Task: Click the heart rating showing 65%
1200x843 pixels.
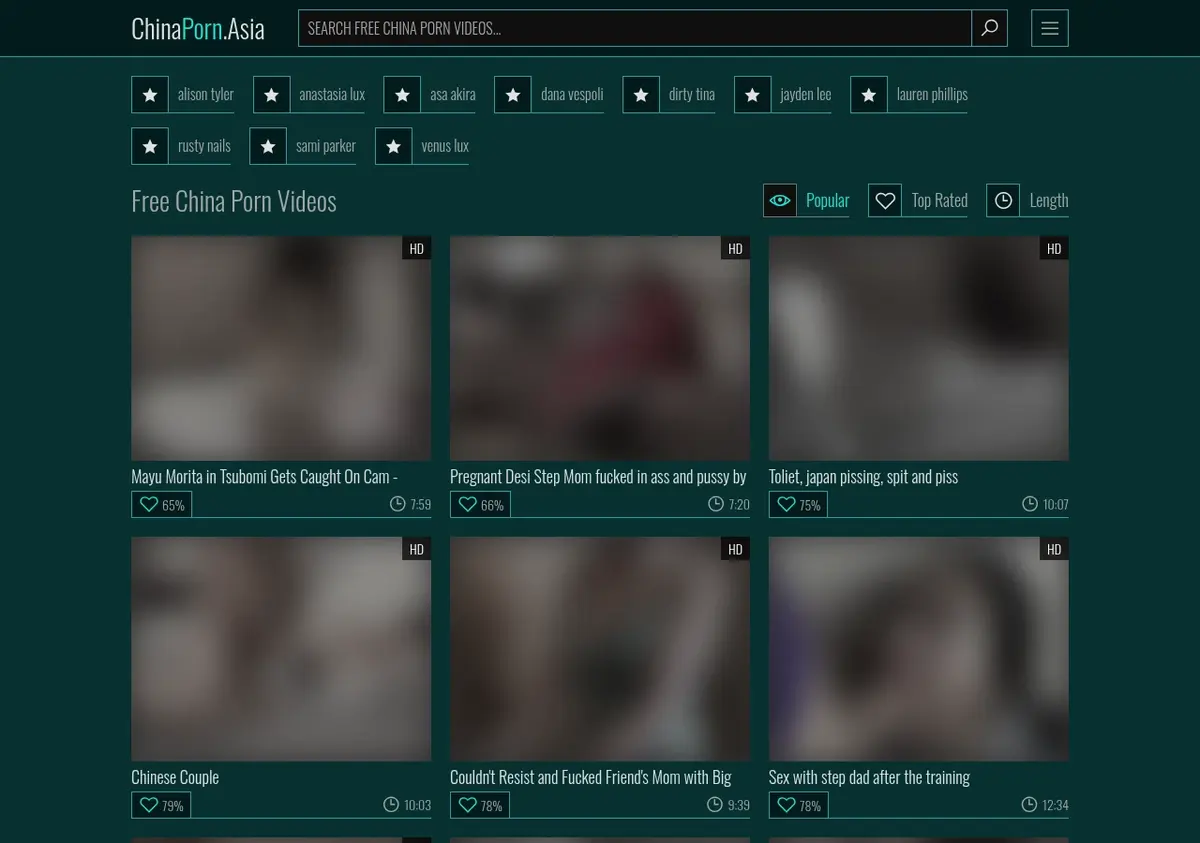Action: (x=161, y=504)
